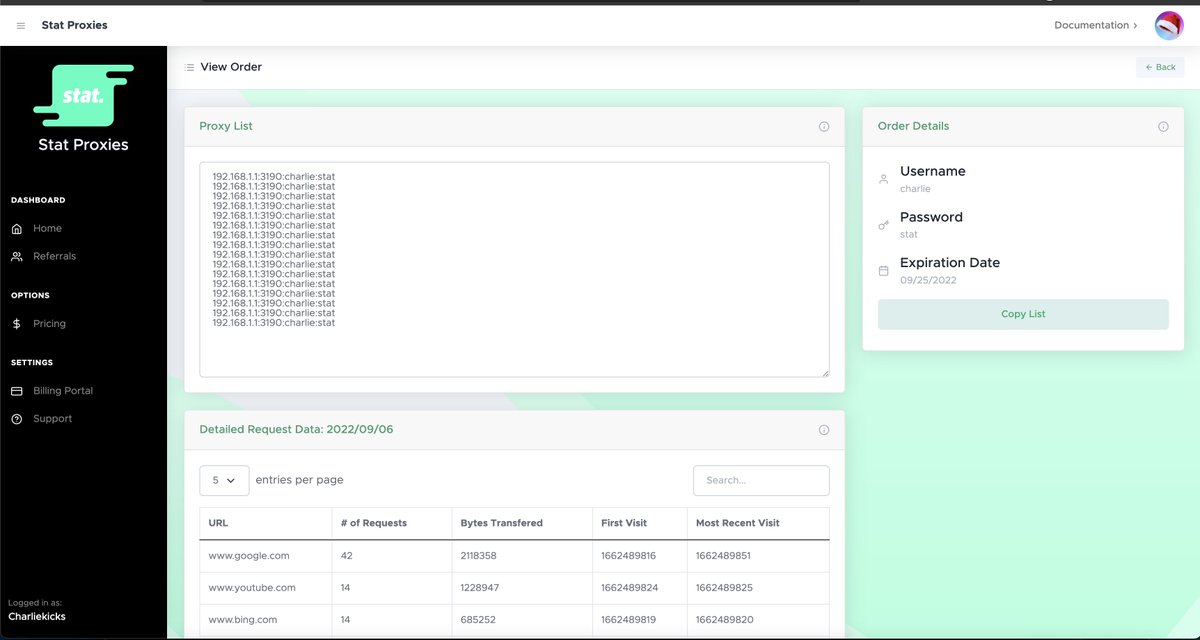The image size is (1200, 640).
Task: Click the Detailed Request Data info icon
Action: click(824, 430)
